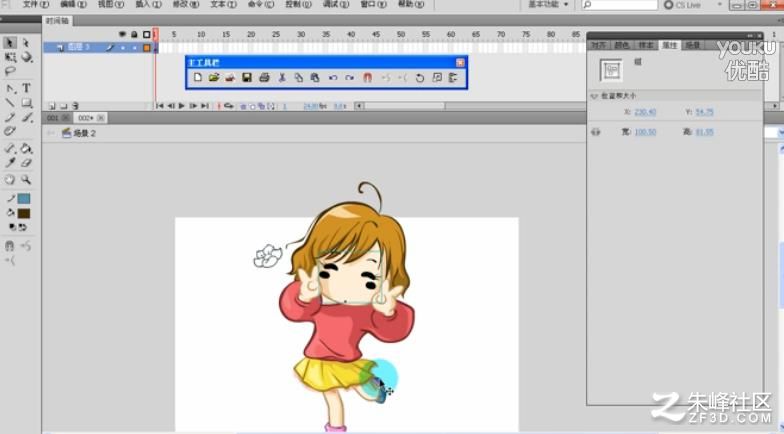784x434 pixels.
Task: Select the Deco tool
Action: point(10,132)
